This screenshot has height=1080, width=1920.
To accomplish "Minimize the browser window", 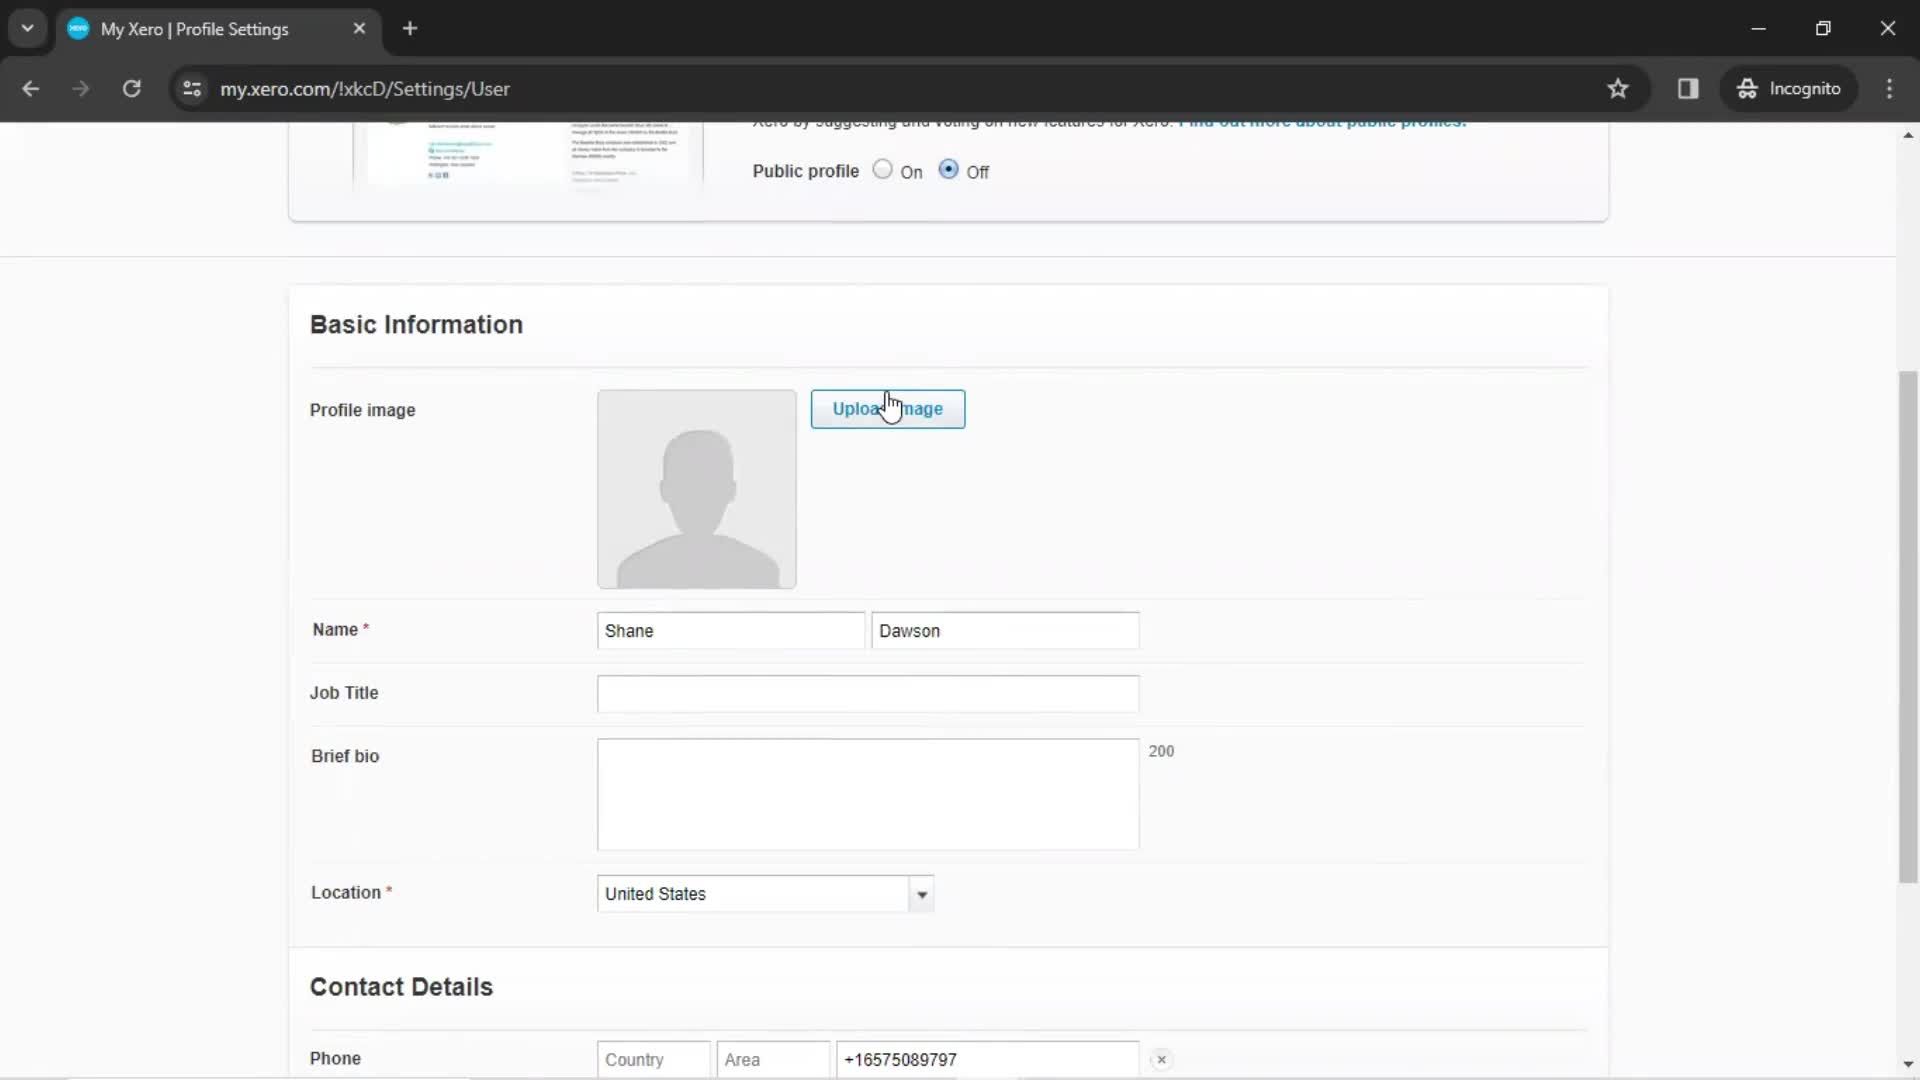I will [1759, 28].
